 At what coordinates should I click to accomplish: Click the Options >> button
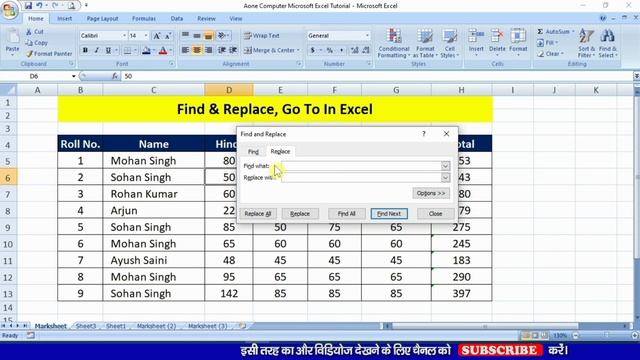[431, 193]
